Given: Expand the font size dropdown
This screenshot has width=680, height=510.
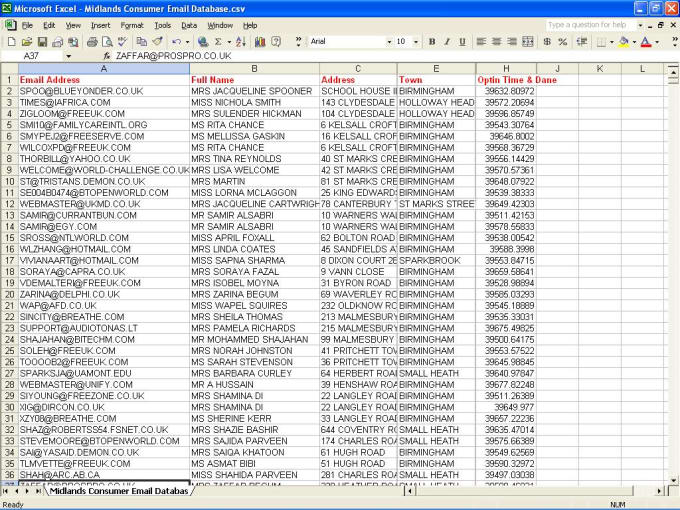Looking at the screenshot, I should (x=416, y=42).
